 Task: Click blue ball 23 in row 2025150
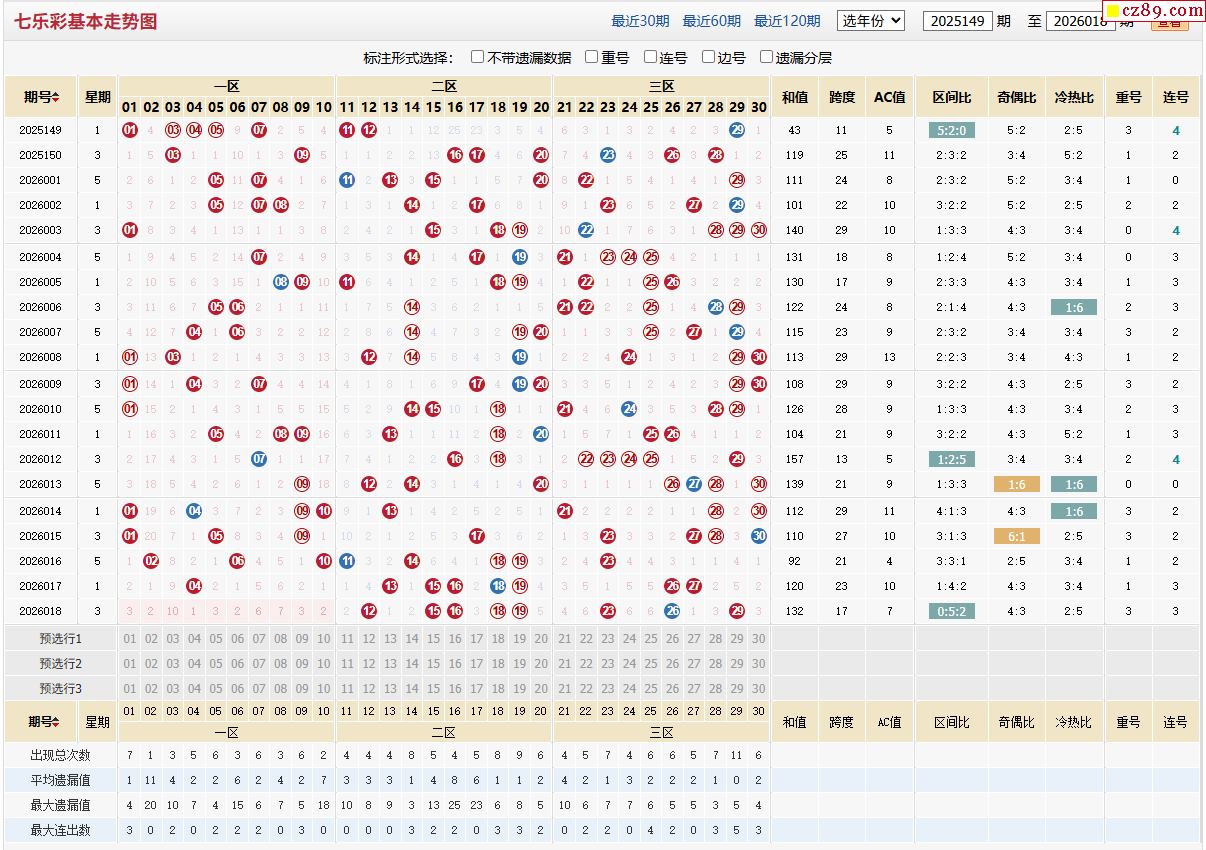point(607,155)
